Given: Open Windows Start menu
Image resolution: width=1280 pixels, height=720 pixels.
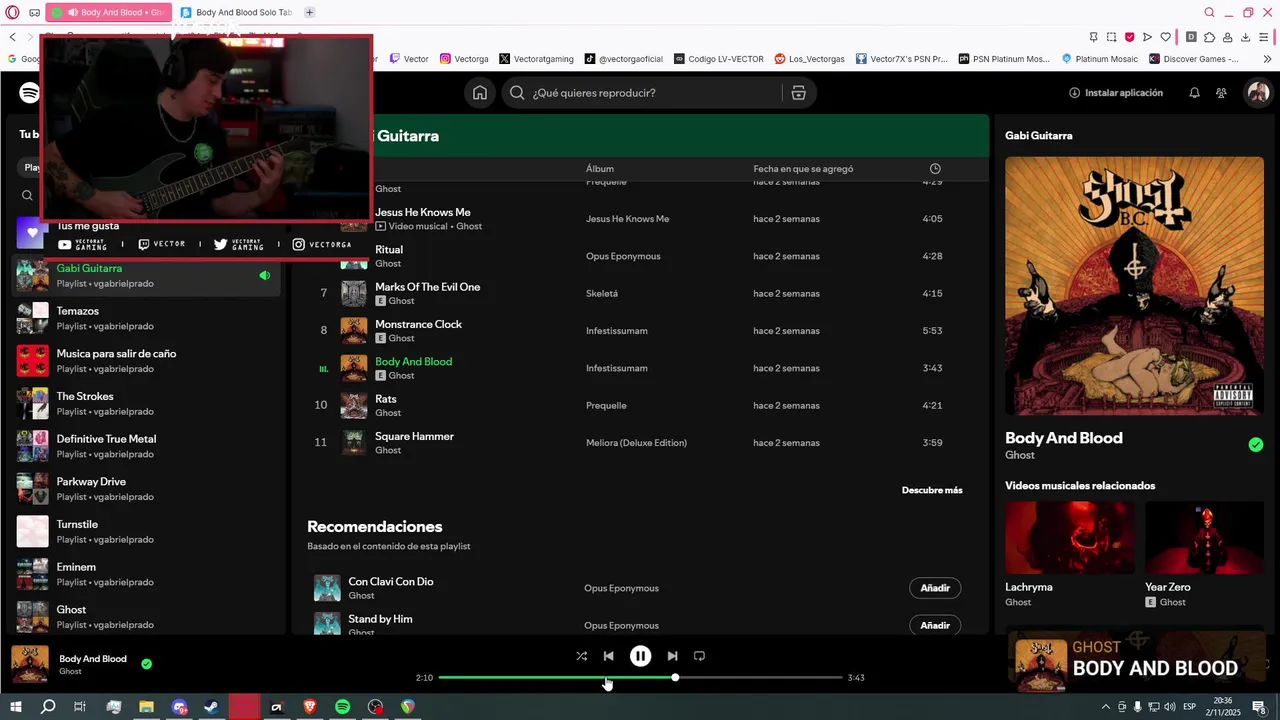Looking at the screenshot, I should (16, 707).
